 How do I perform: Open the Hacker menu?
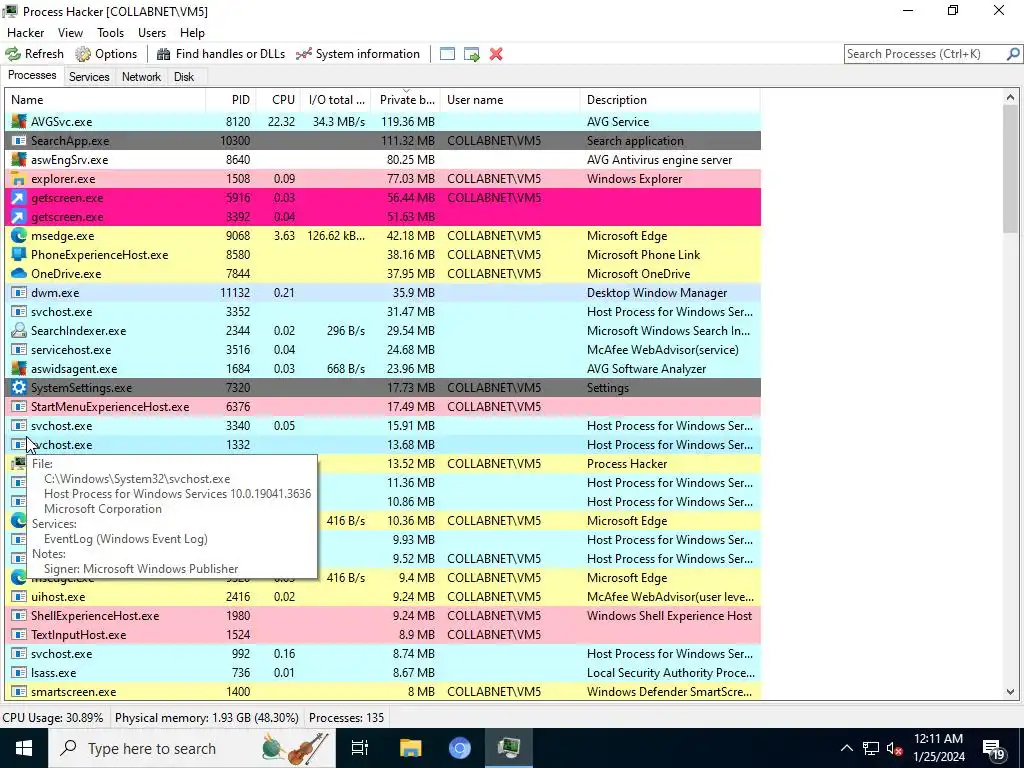tap(25, 33)
